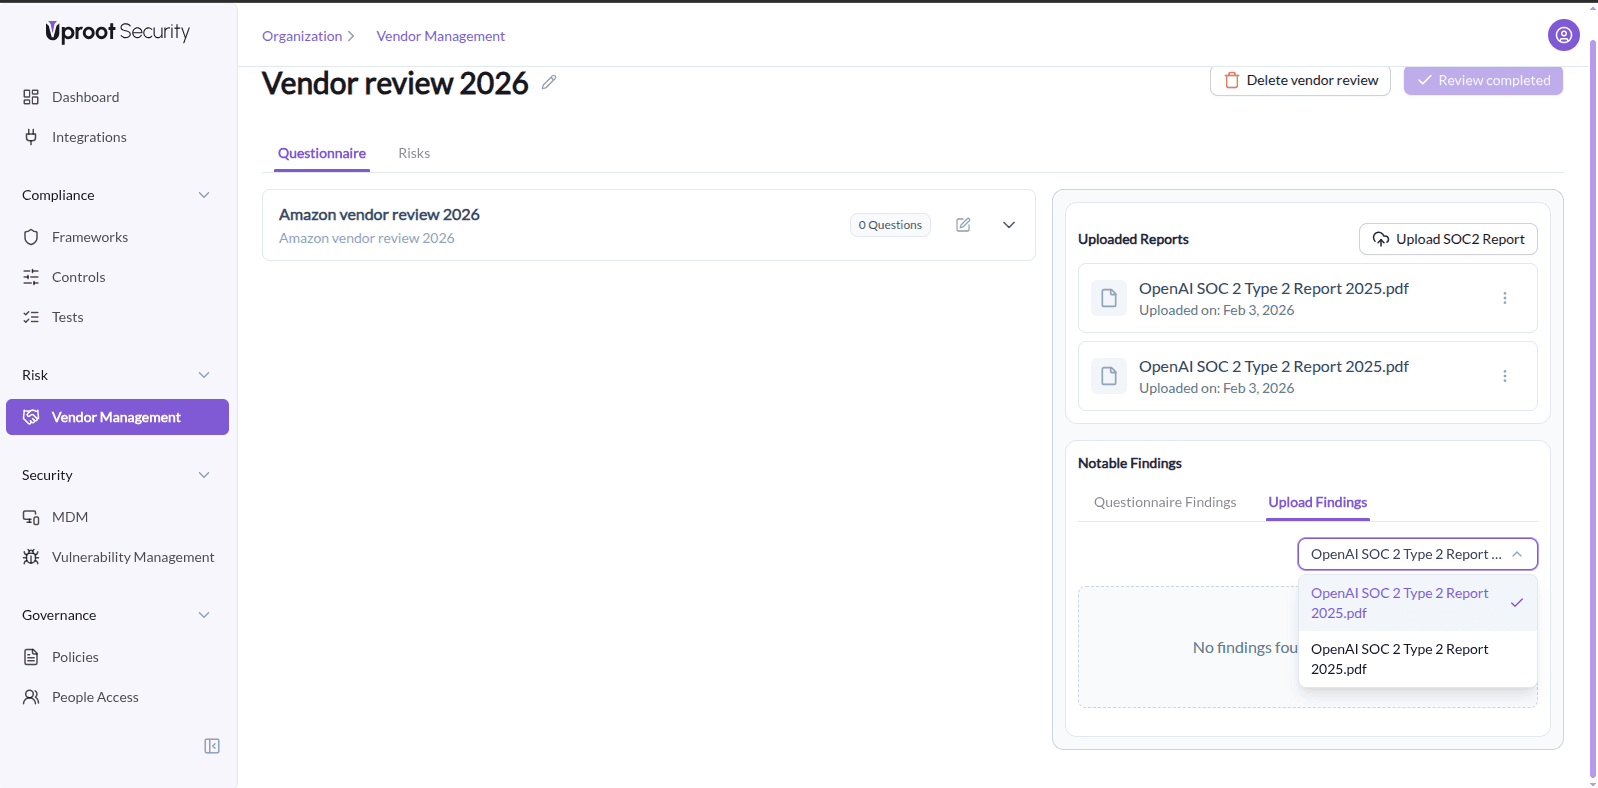Open options menu for first uploaded SOC report
This screenshot has height=788, width=1598.
pos(1504,298)
